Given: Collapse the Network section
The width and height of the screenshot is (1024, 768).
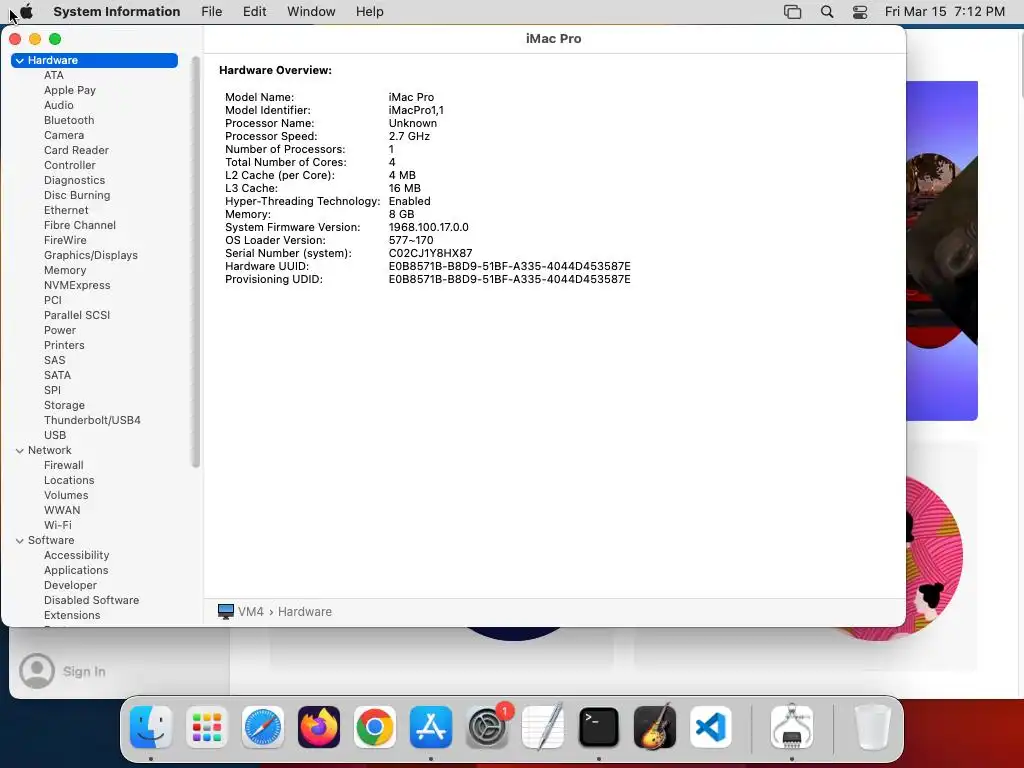Looking at the screenshot, I should tap(20, 451).
